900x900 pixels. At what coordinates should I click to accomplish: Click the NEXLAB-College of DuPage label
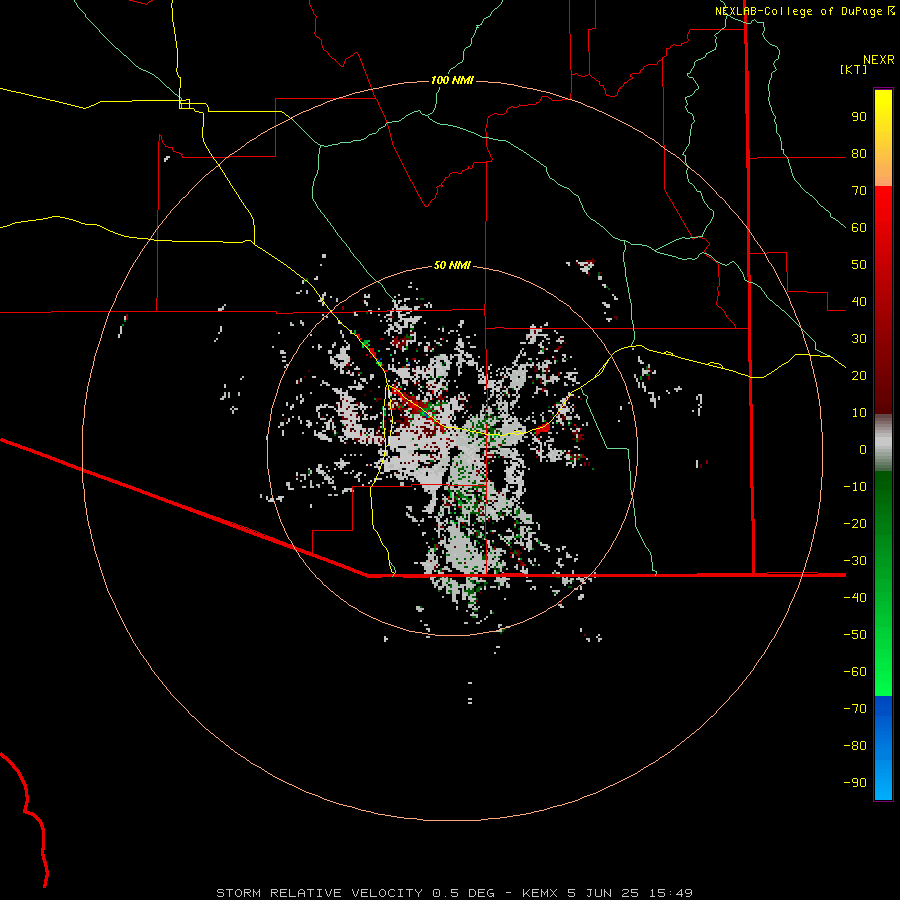pos(798,11)
